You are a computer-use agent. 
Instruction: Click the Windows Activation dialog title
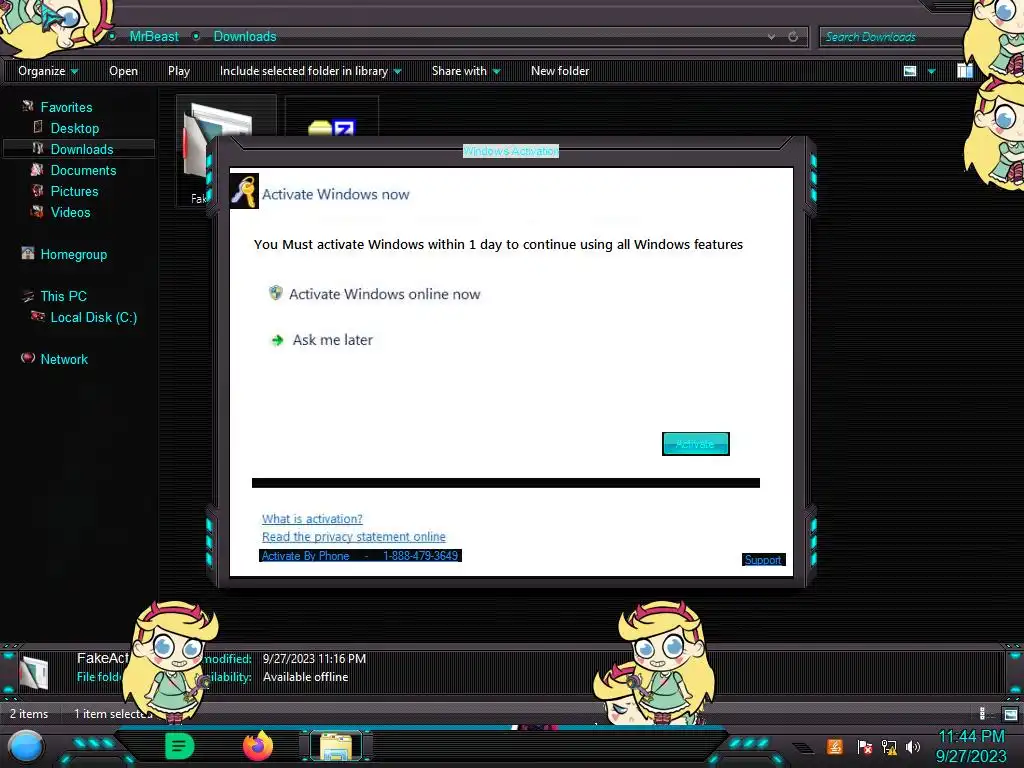pyautogui.click(x=511, y=151)
